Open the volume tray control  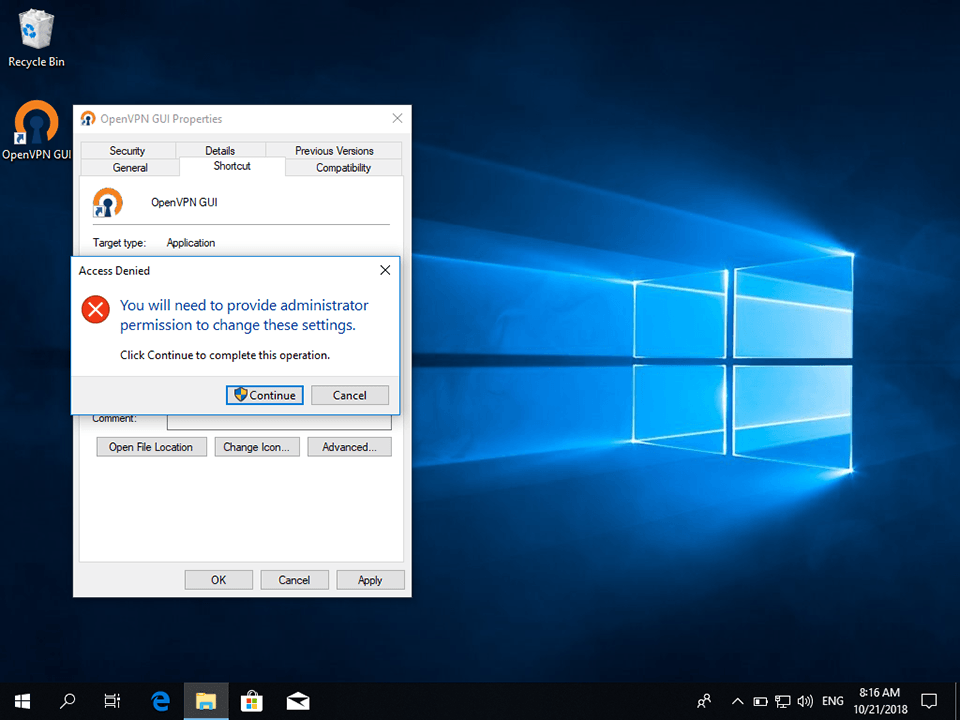pyautogui.click(x=805, y=702)
